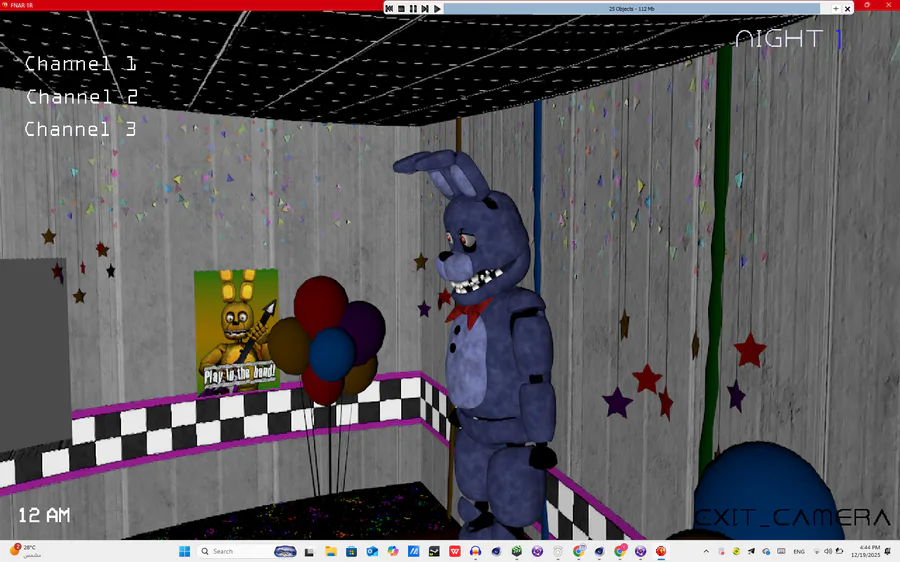Open the notification bell in the taskbar
Image resolution: width=900 pixels, height=562 pixels.
(889, 552)
